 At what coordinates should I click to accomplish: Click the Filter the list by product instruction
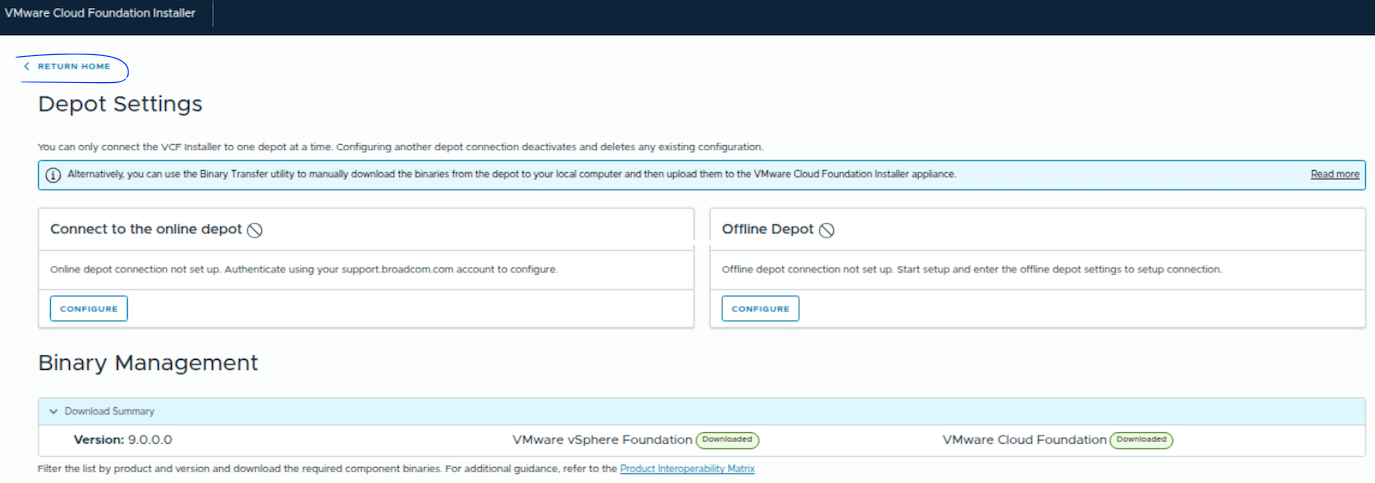pos(328,468)
